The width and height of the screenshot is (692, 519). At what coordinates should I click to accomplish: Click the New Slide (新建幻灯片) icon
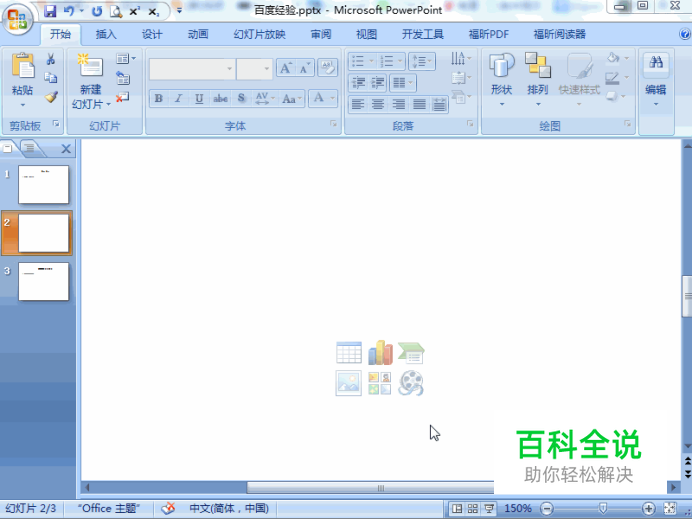pos(90,65)
